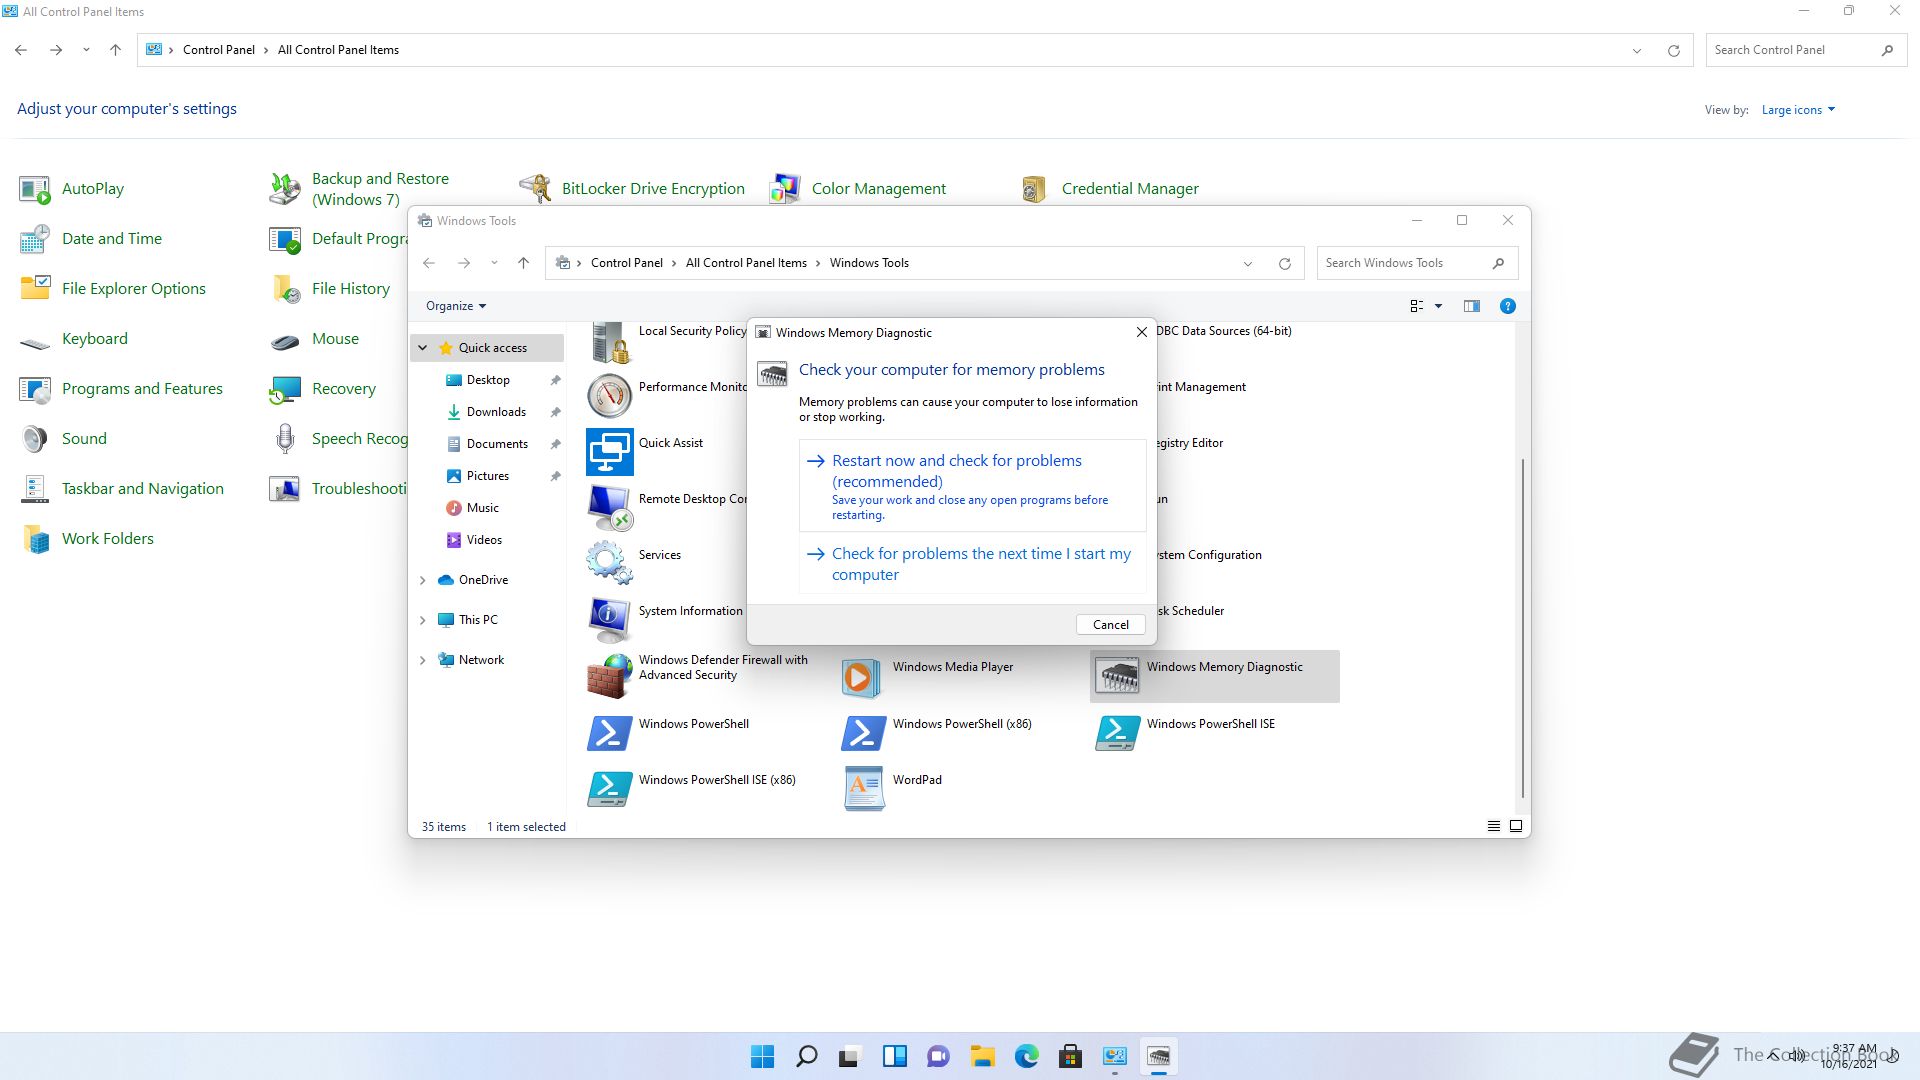Switch to details view in status bar
The height and width of the screenshot is (1080, 1920).
pyautogui.click(x=1493, y=826)
